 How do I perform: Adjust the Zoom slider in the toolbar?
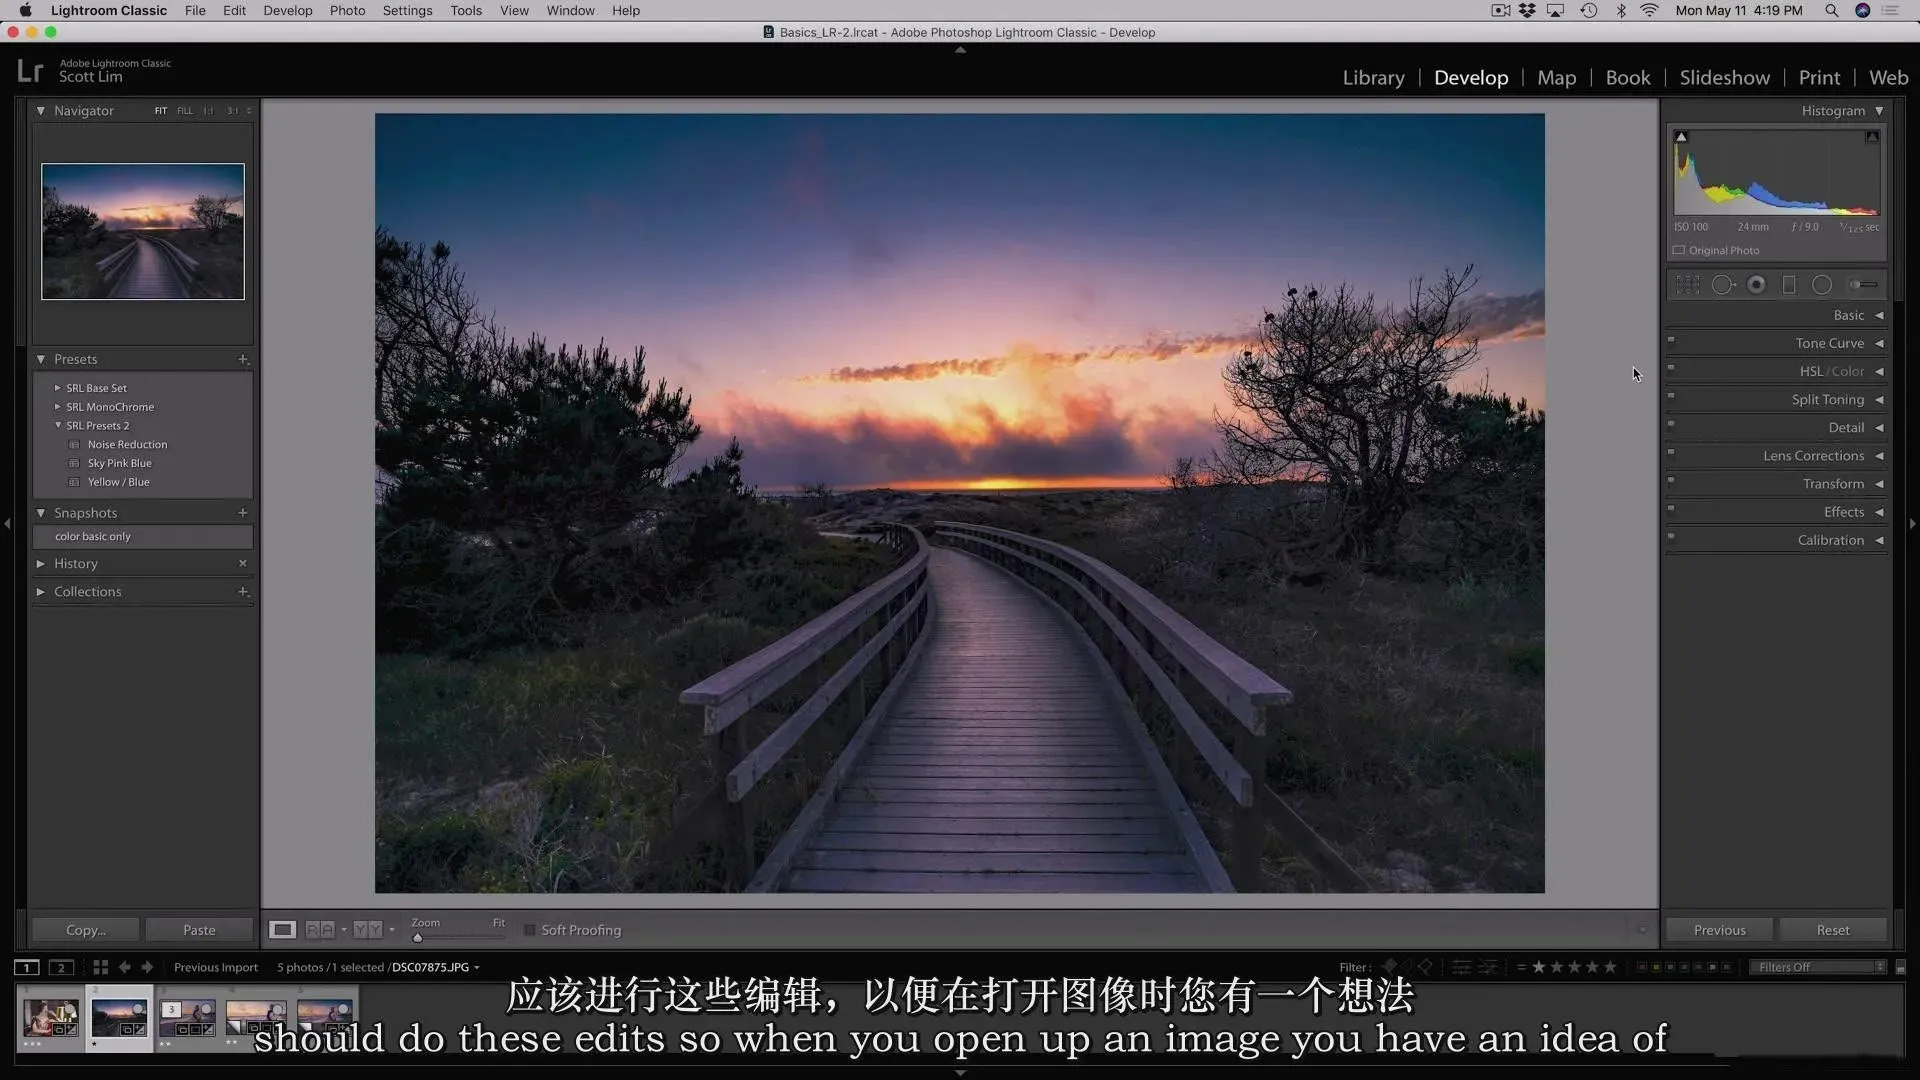(418, 938)
